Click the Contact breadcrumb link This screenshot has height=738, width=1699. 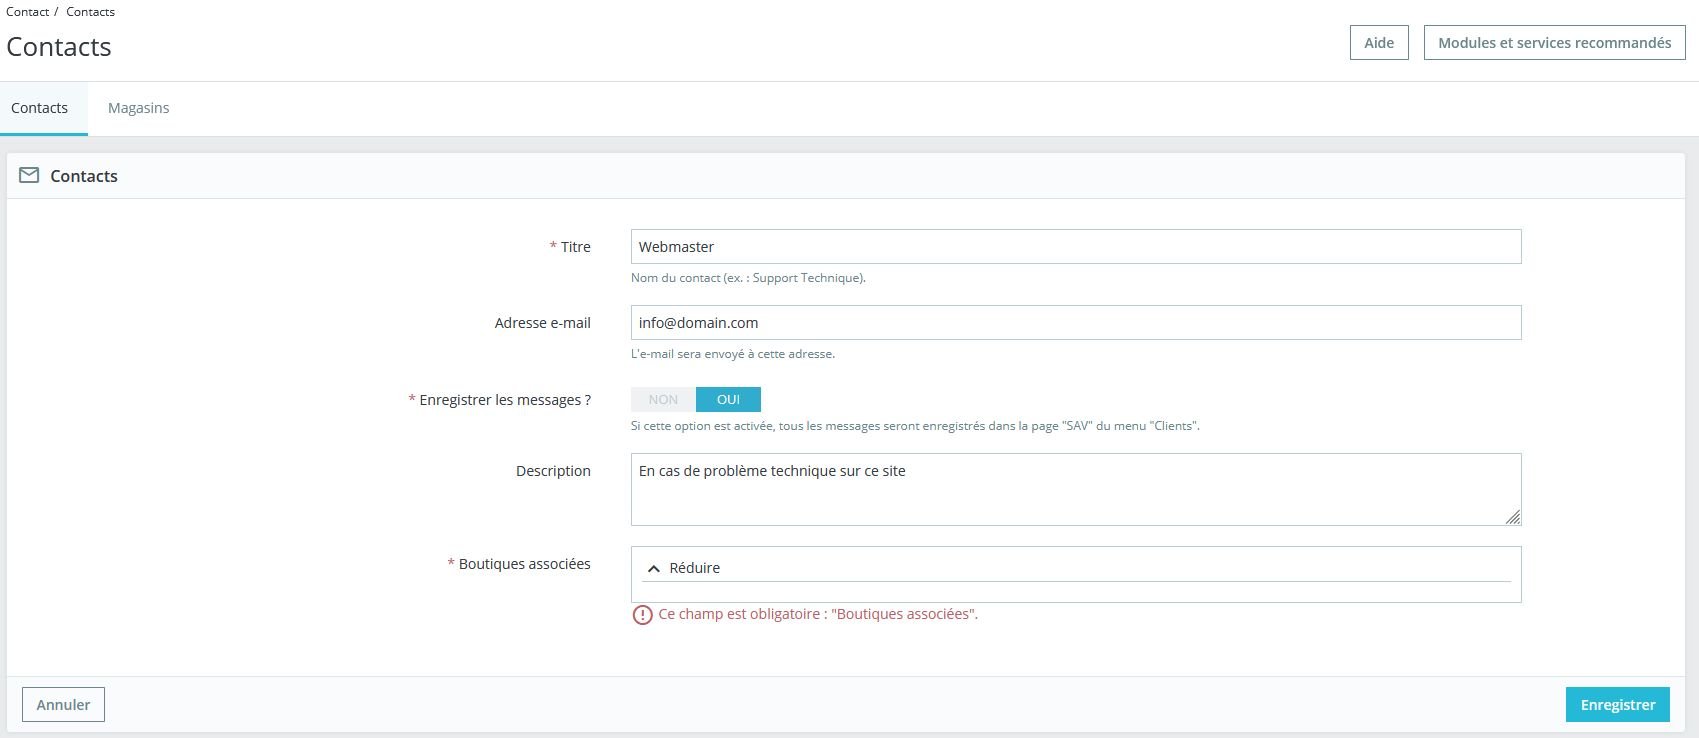coord(27,12)
